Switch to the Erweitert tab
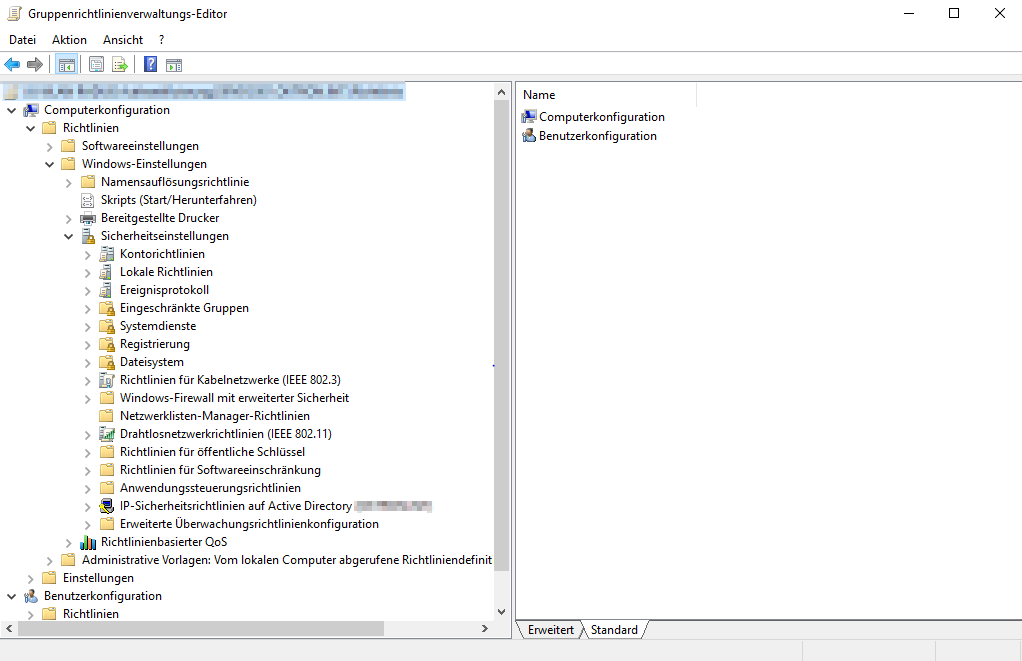The image size is (1022, 661). pos(551,630)
